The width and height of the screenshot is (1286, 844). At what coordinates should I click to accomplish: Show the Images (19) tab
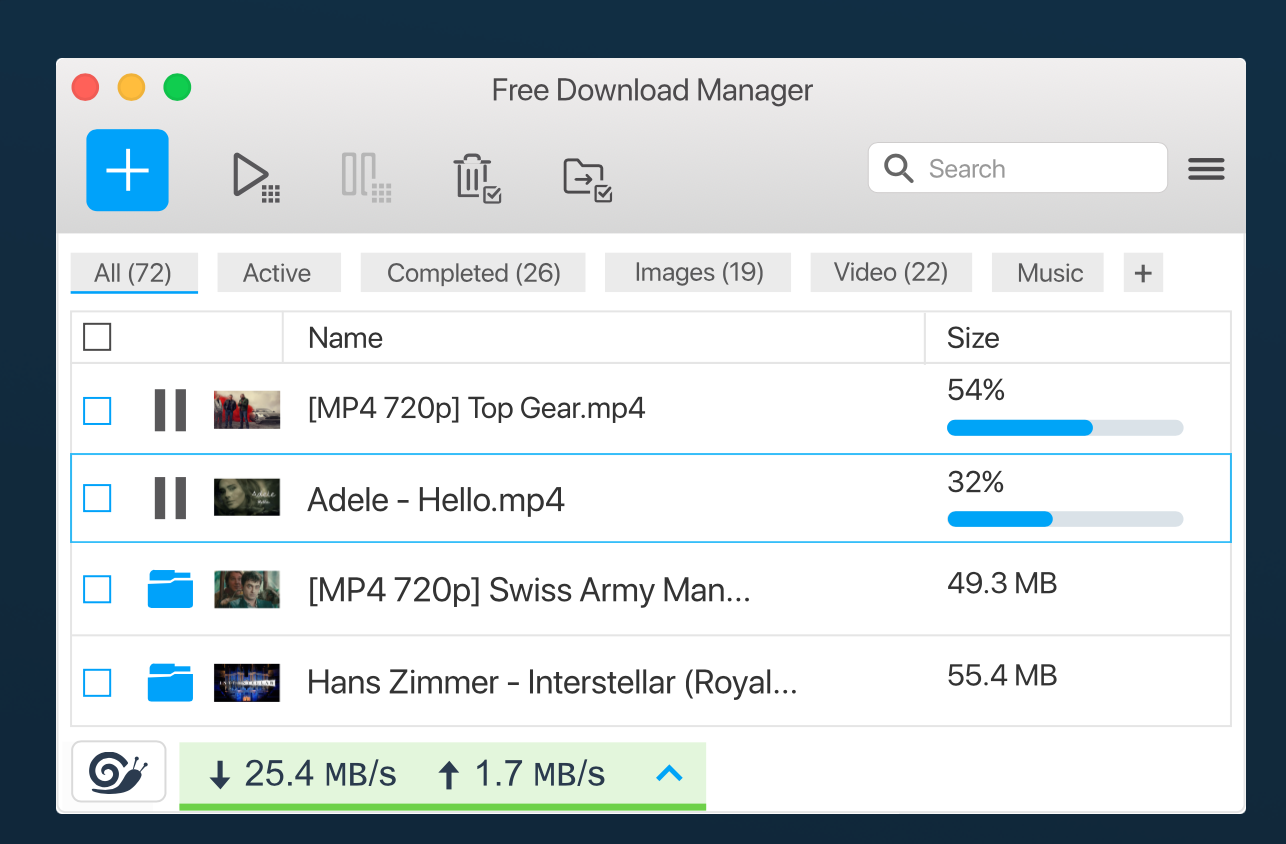point(699,273)
